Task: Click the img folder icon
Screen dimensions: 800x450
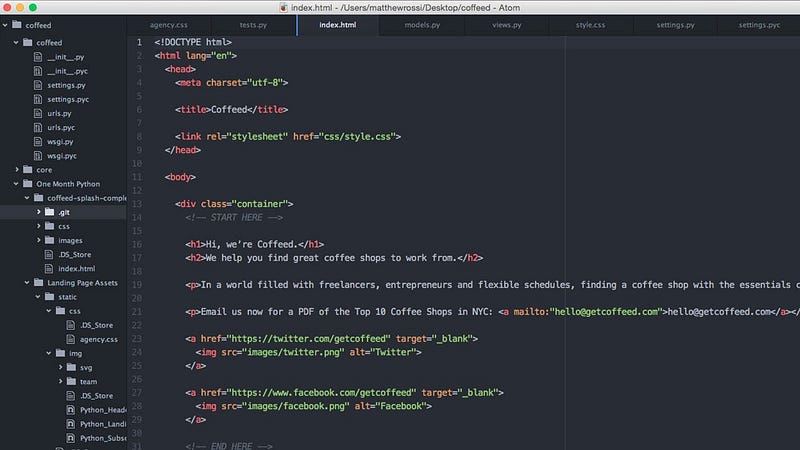Action: pyautogui.click(x=61, y=353)
